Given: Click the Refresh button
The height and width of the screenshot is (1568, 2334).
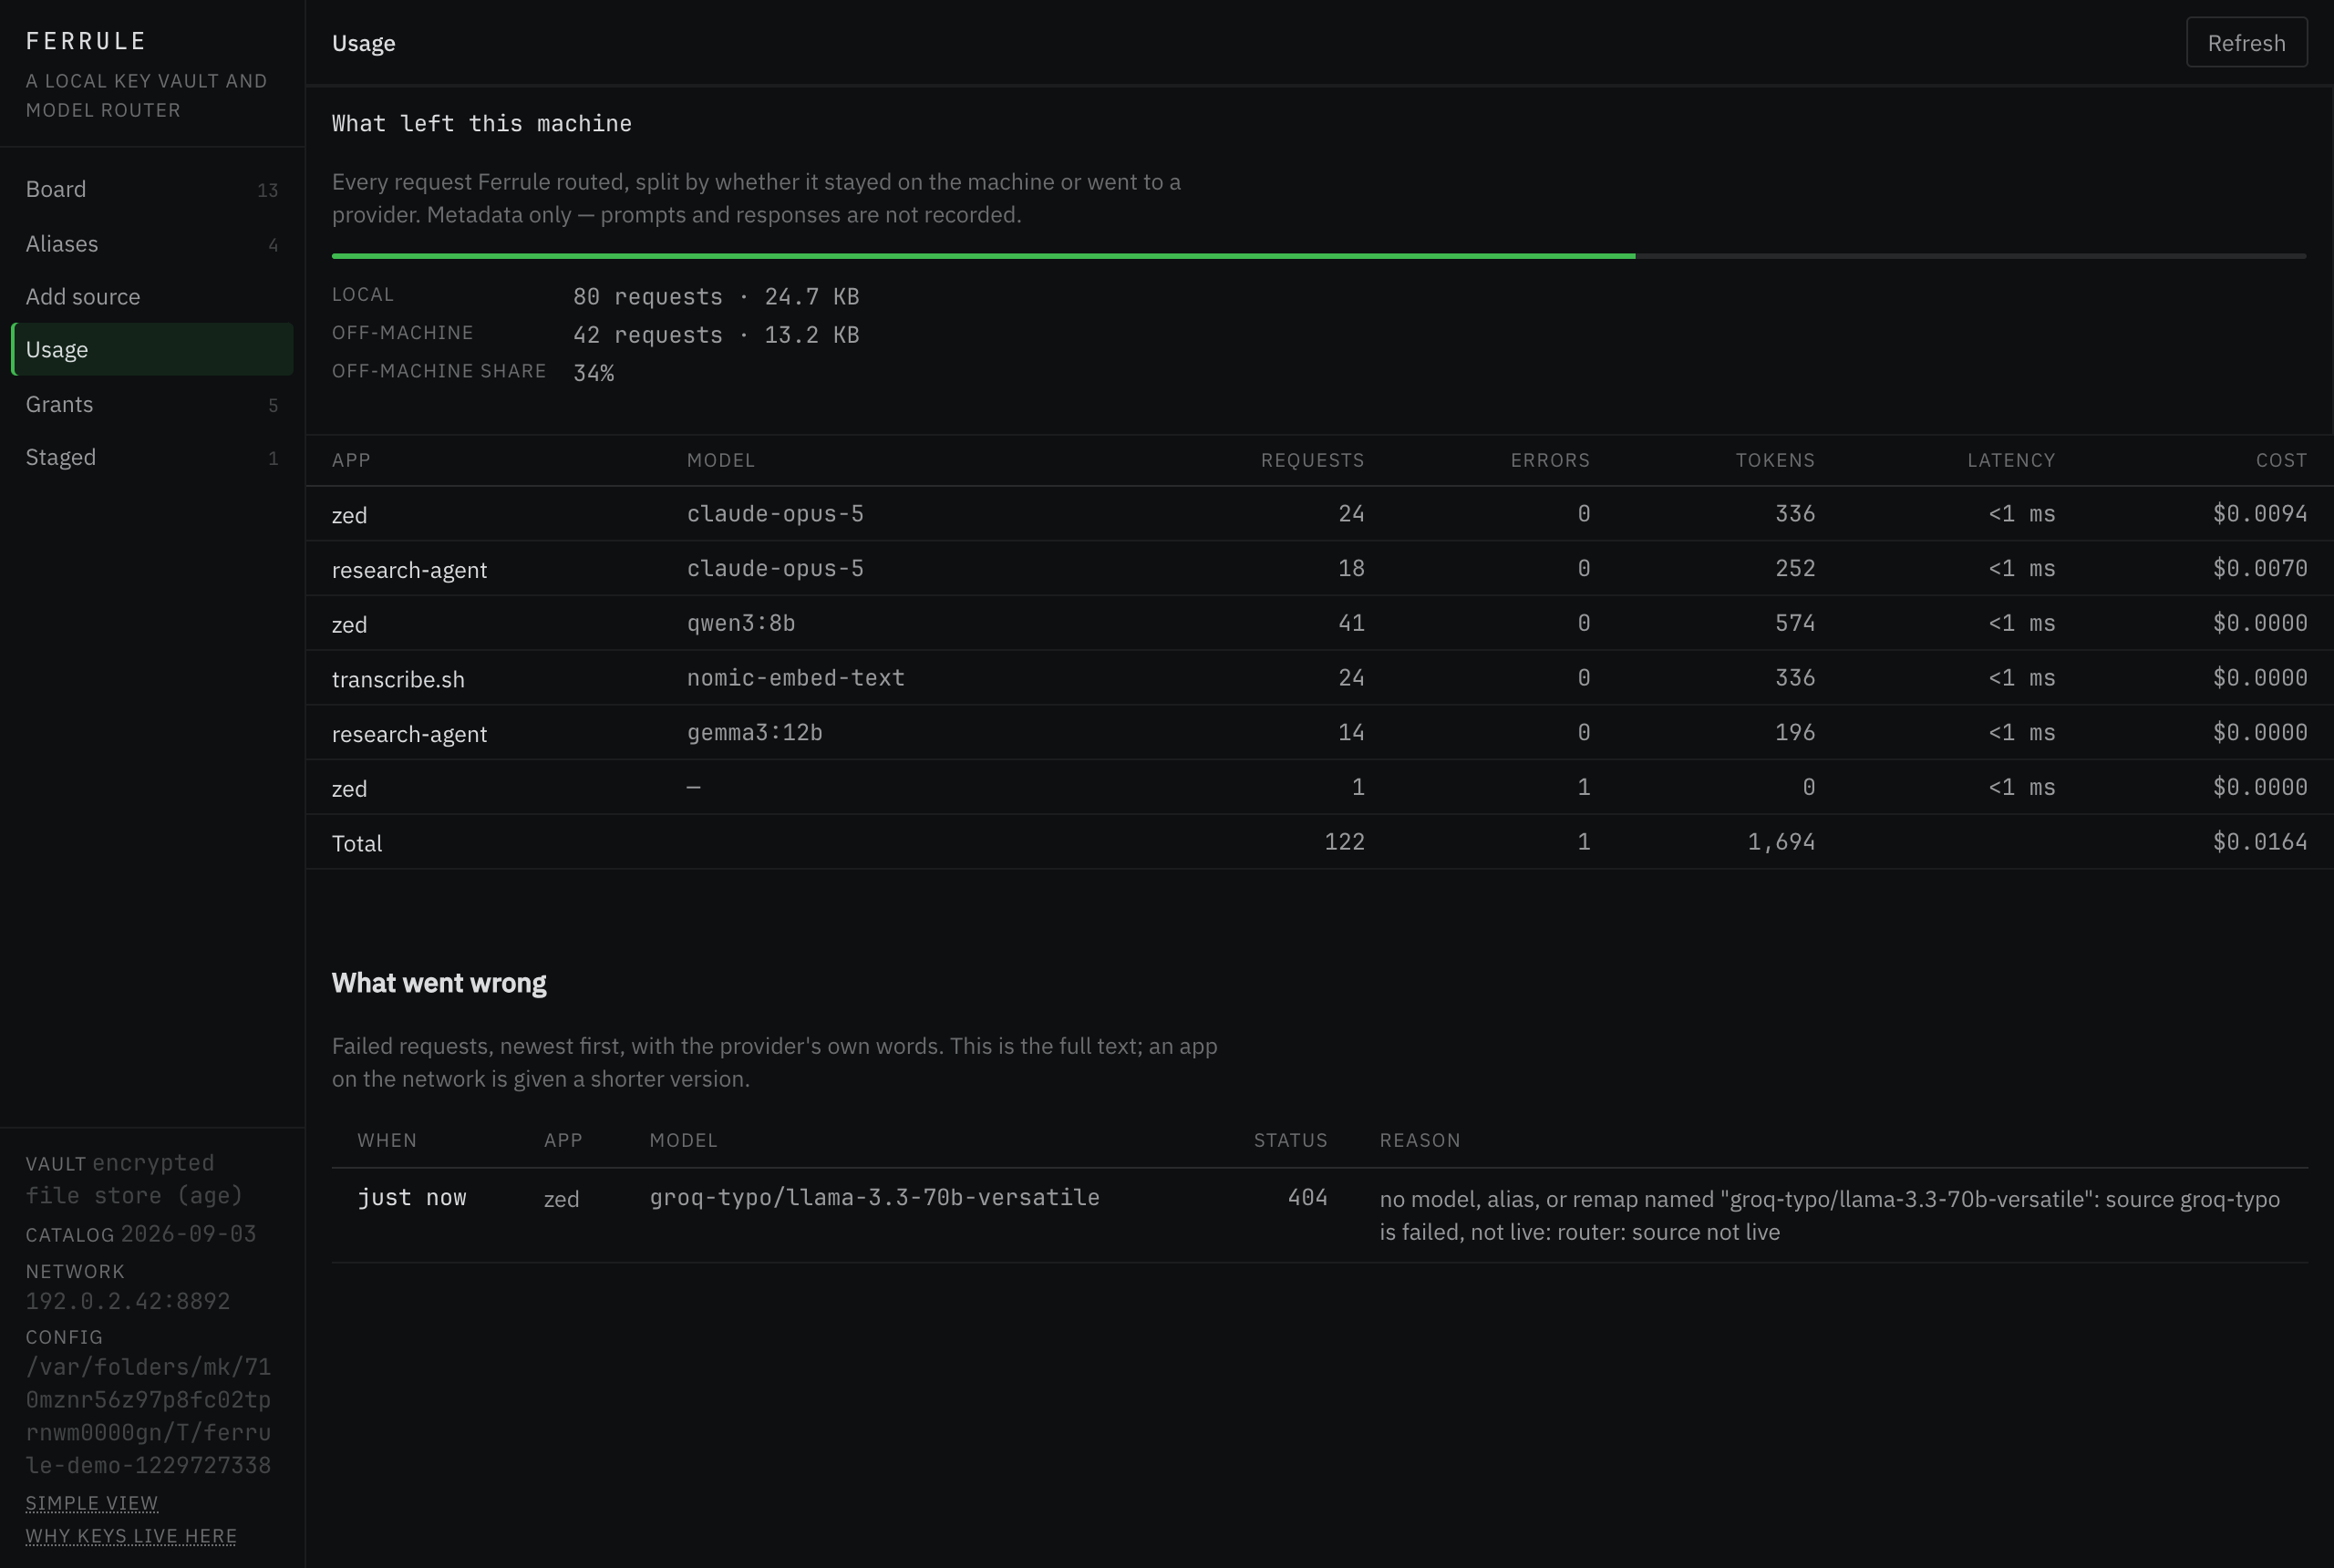Looking at the screenshot, I should pos(2246,42).
